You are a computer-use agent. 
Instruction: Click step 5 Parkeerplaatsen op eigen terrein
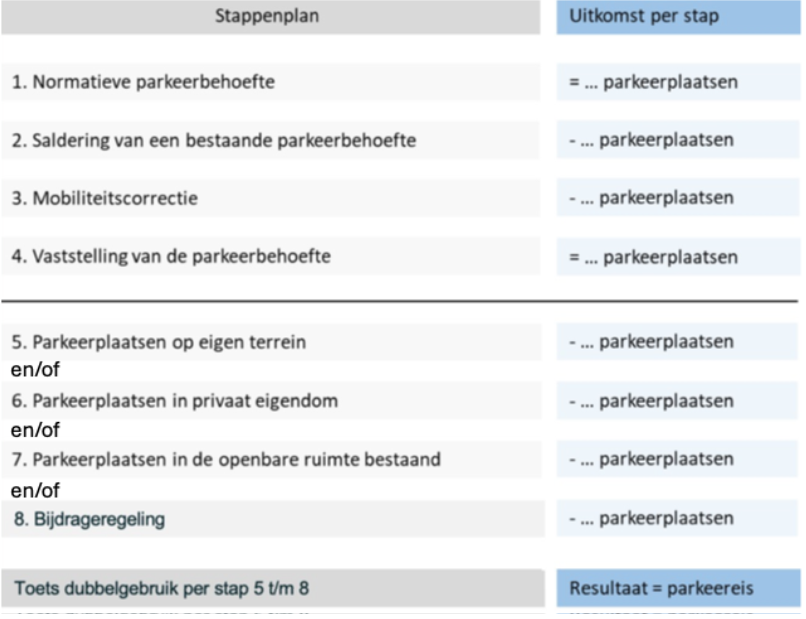271,342
